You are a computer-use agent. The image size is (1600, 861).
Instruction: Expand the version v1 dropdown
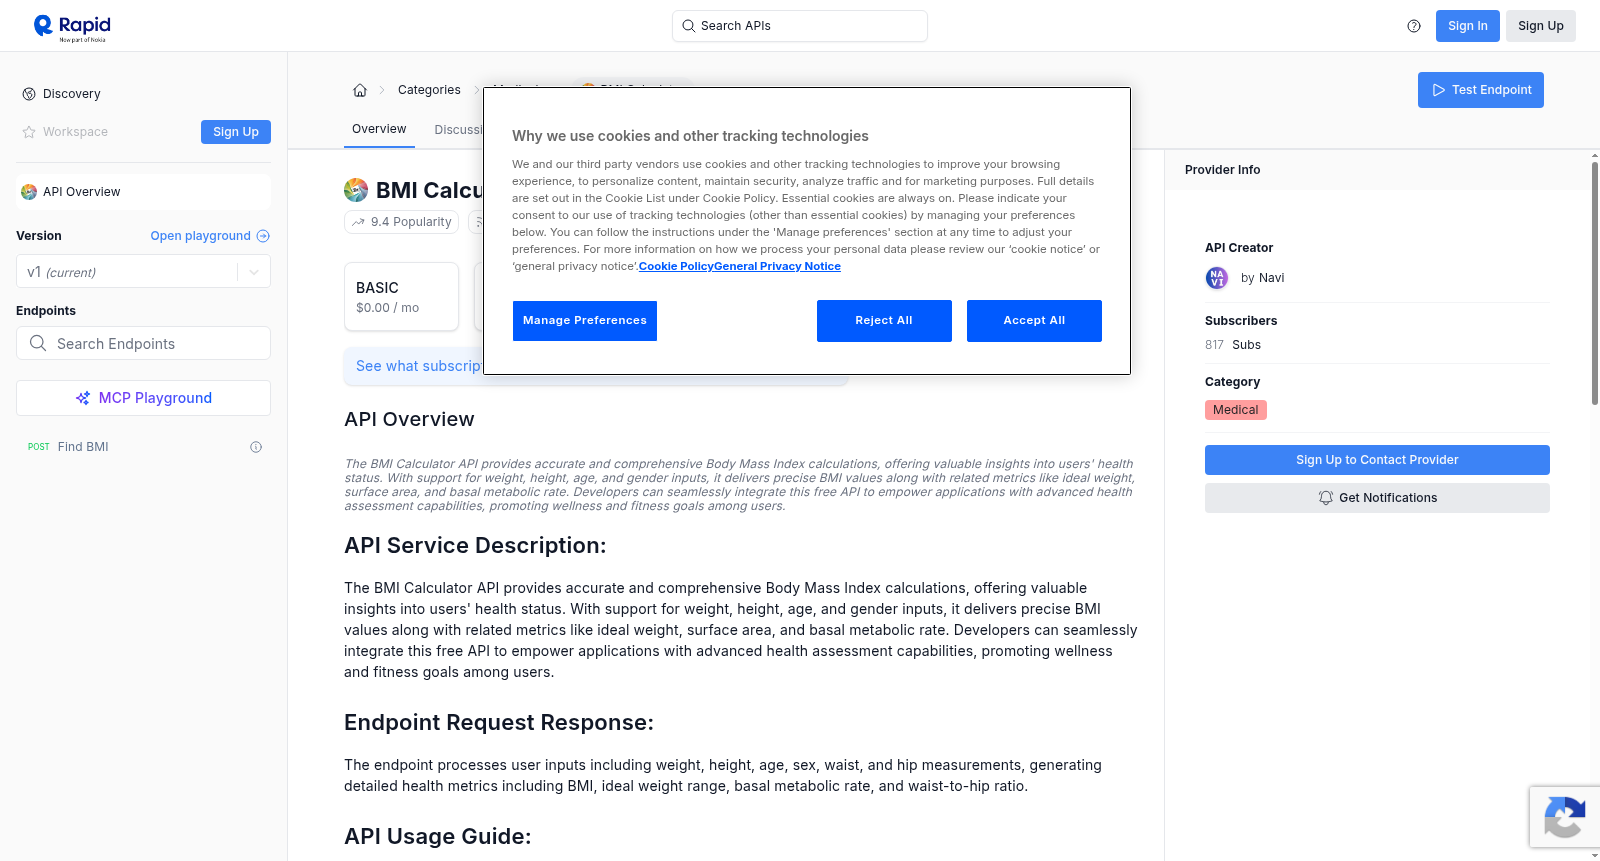coord(254,272)
